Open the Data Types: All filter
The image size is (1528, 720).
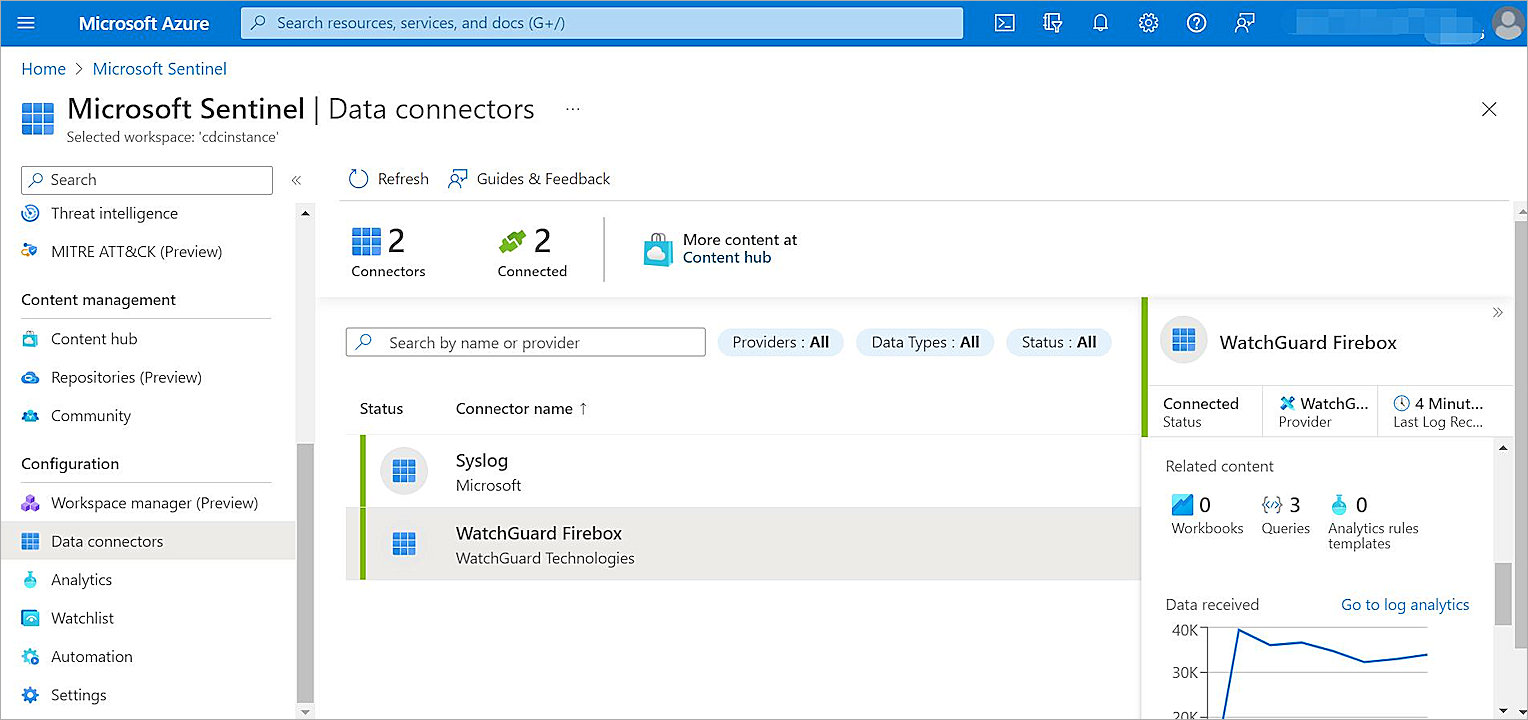(925, 342)
